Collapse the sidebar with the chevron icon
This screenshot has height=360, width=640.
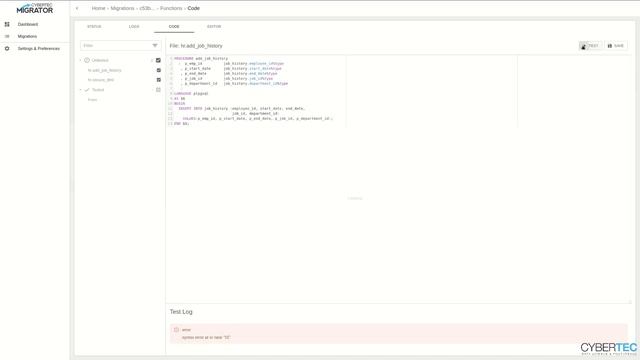77,8
